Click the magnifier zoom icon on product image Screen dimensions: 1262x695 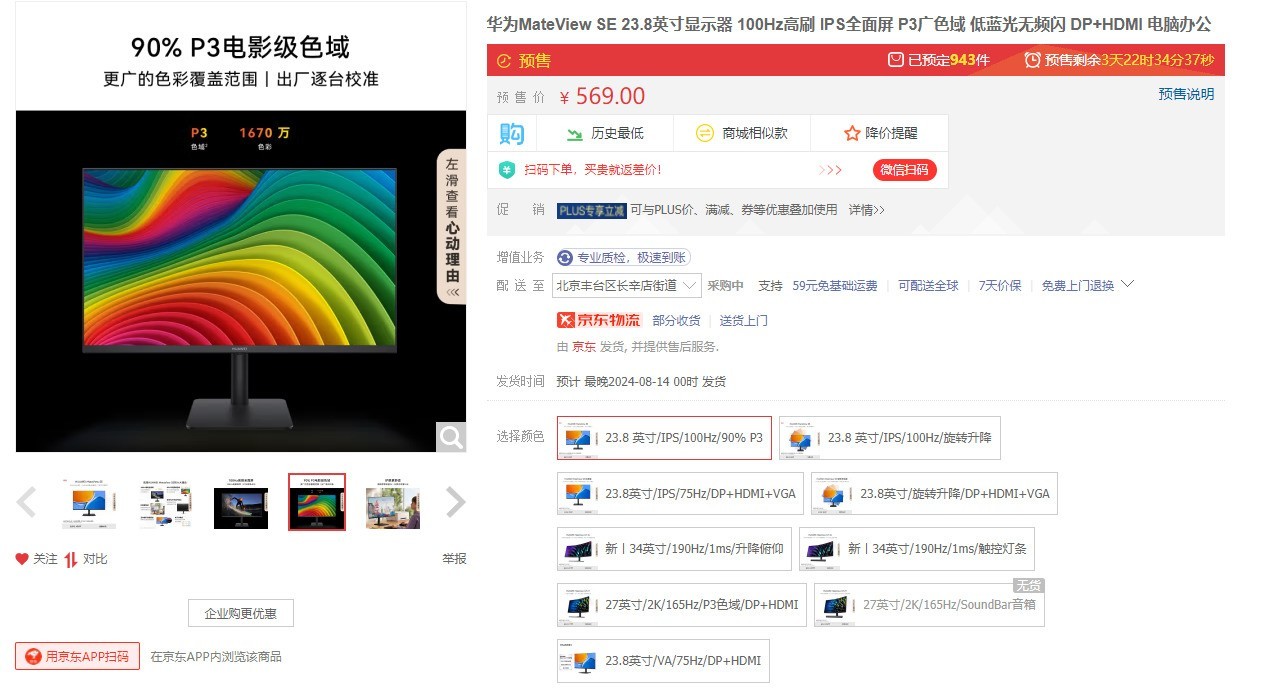point(451,437)
